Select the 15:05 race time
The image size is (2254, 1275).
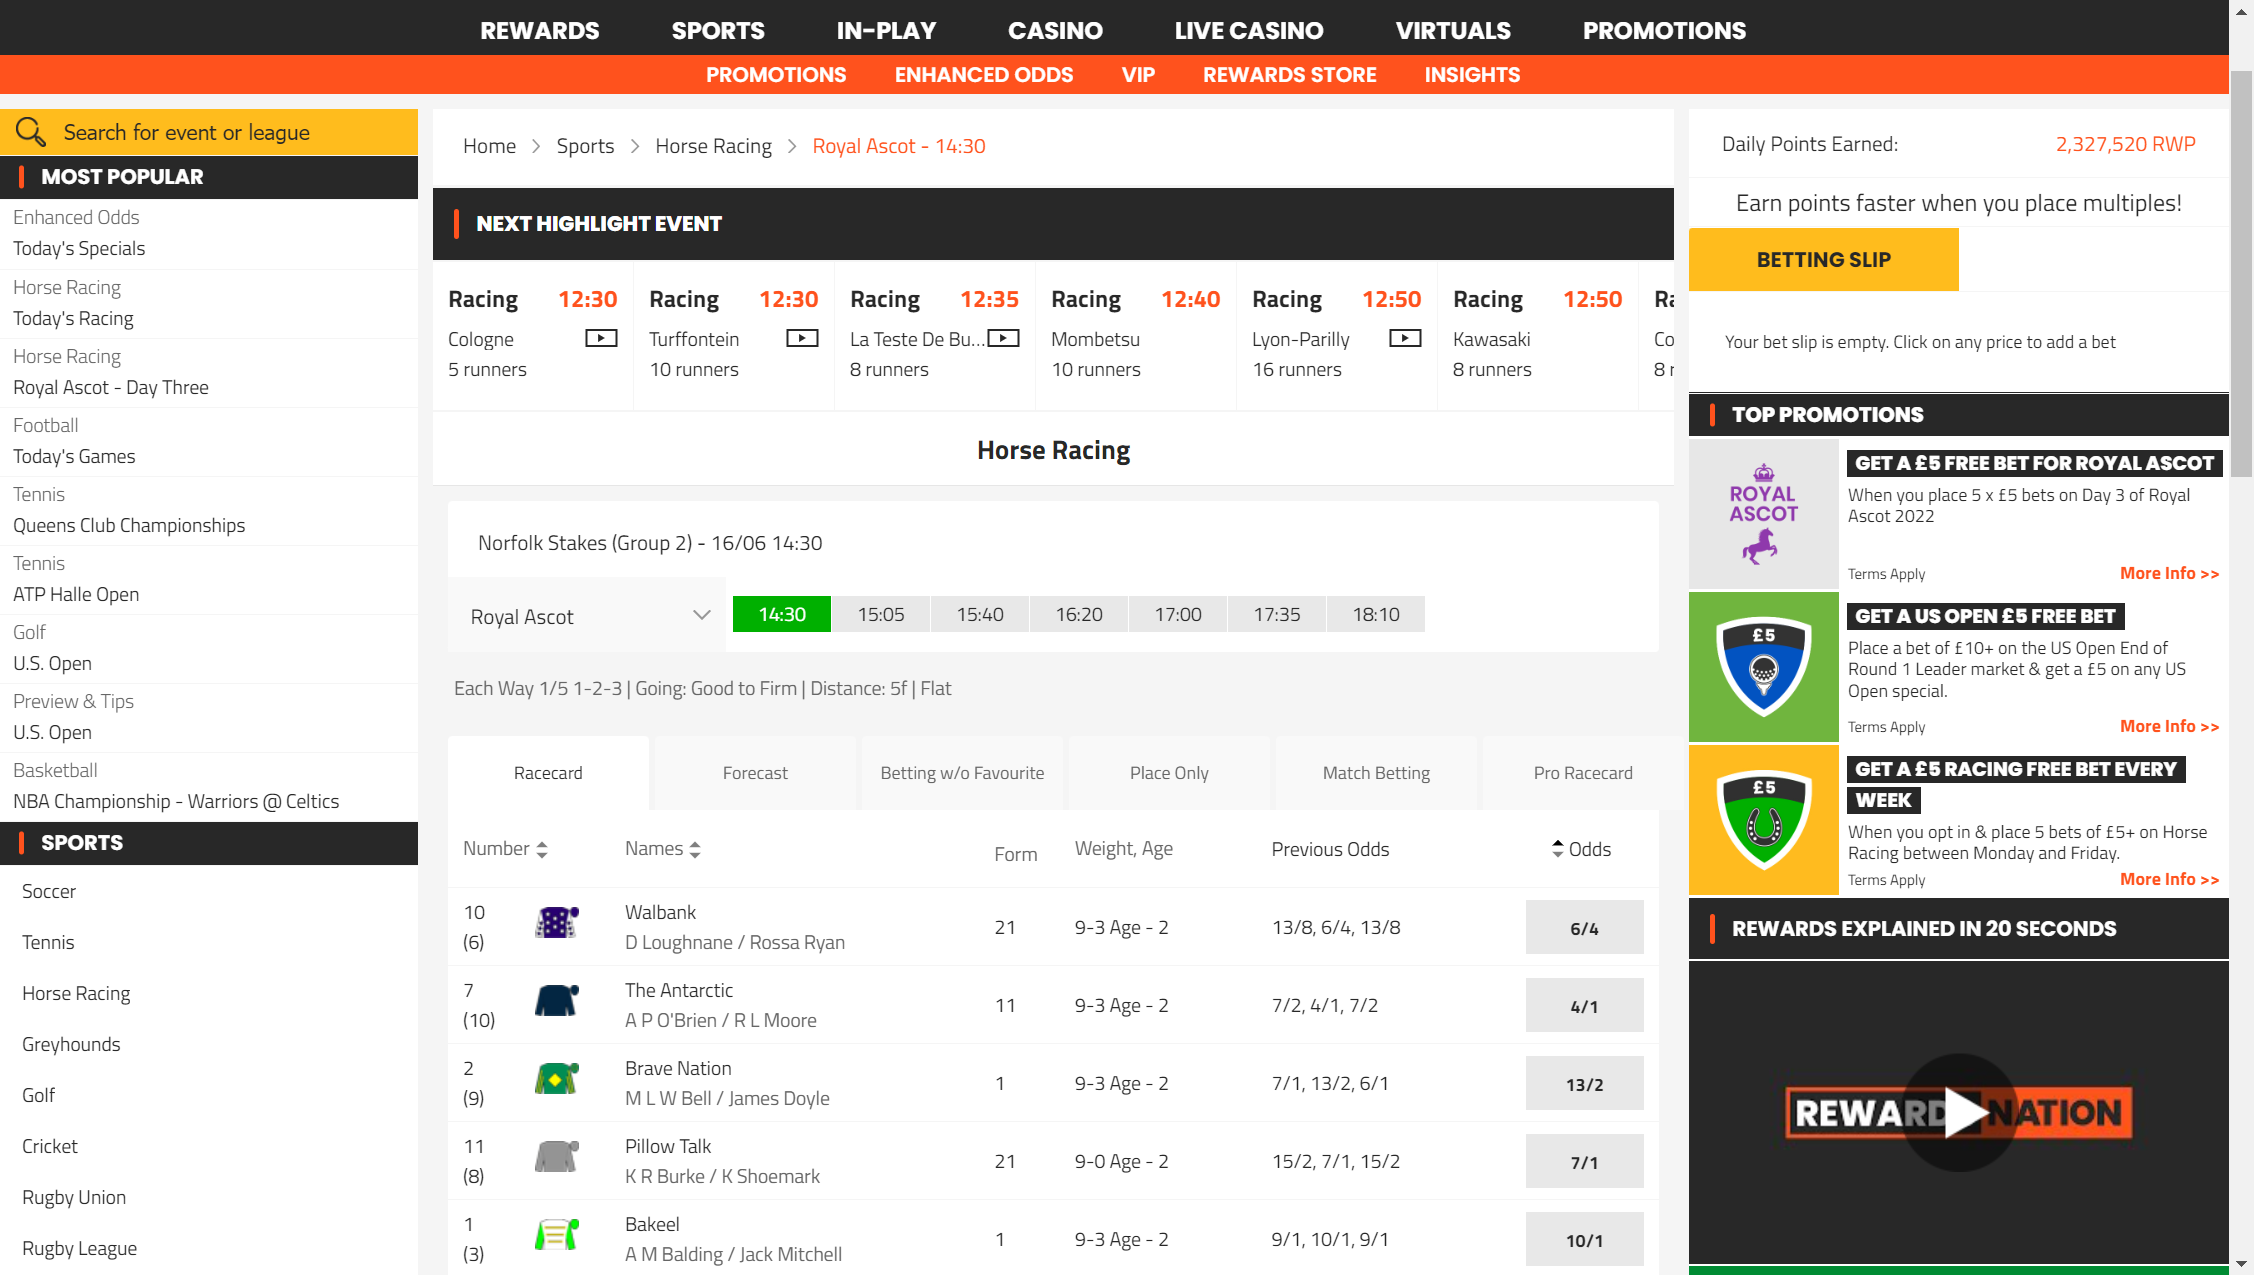880,614
